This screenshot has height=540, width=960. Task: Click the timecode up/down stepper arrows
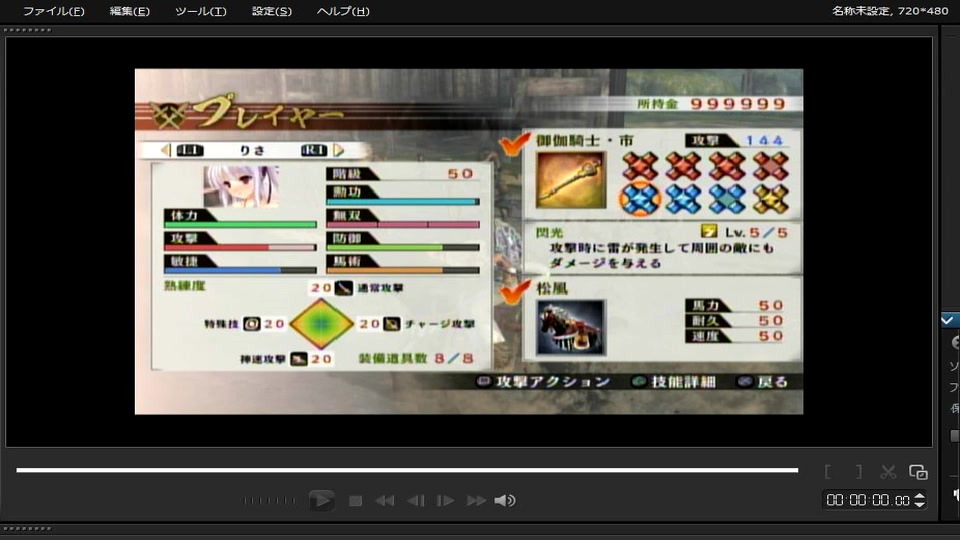click(x=919, y=500)
